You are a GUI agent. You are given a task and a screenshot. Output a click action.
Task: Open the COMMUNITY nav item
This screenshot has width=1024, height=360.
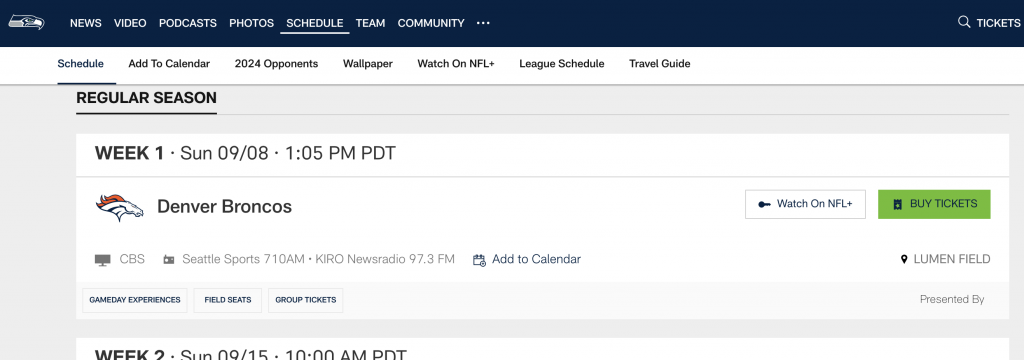pyautogui.click(x=431, y=23)
